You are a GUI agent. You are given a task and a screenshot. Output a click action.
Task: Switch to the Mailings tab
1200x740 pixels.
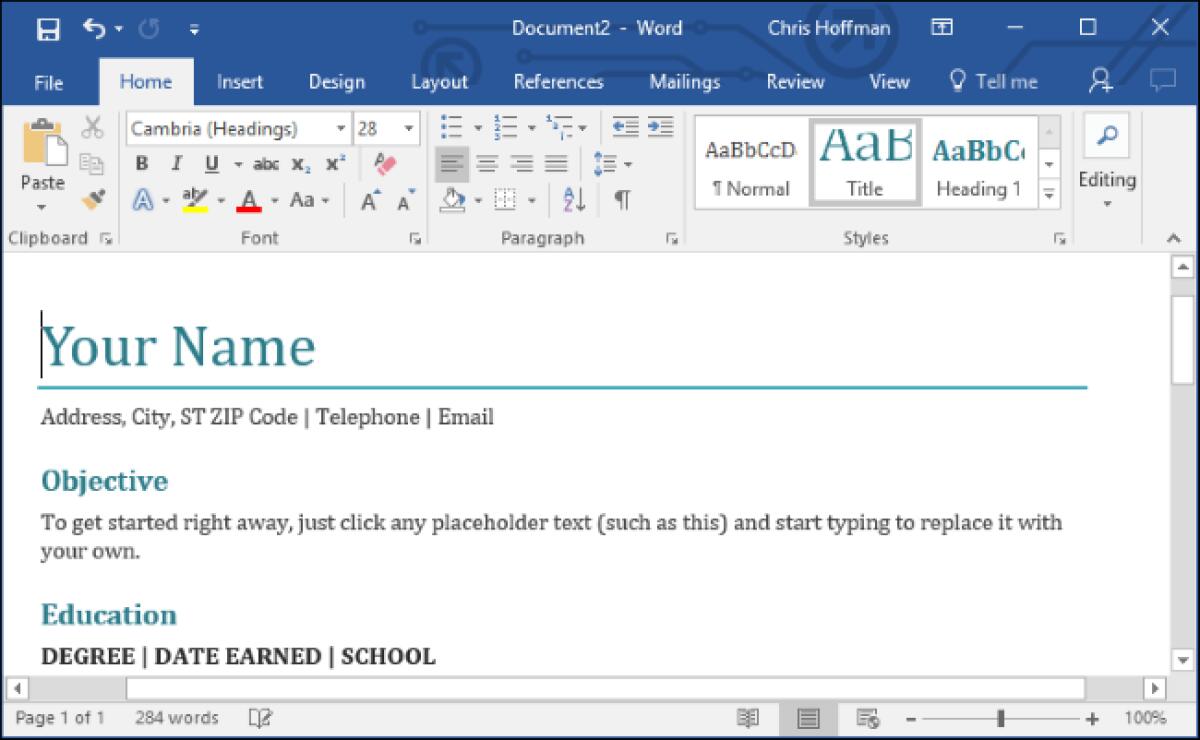[x=684, y=82]
